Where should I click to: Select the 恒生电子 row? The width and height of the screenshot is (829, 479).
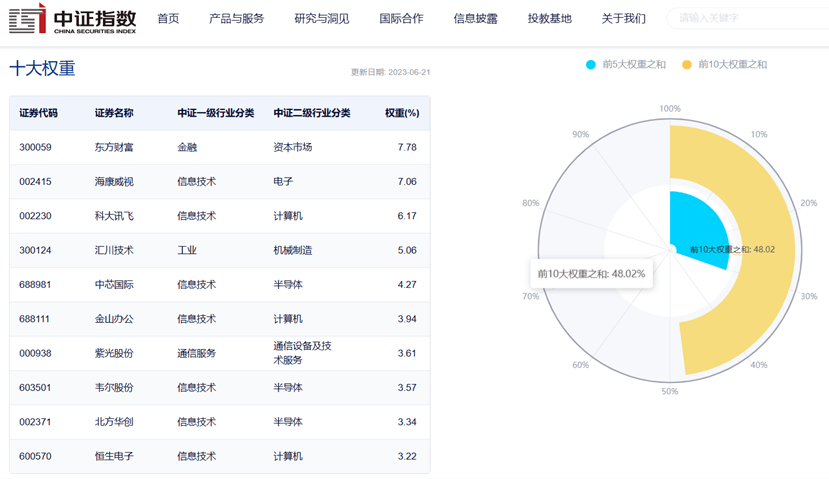click(x=219, y=456)
